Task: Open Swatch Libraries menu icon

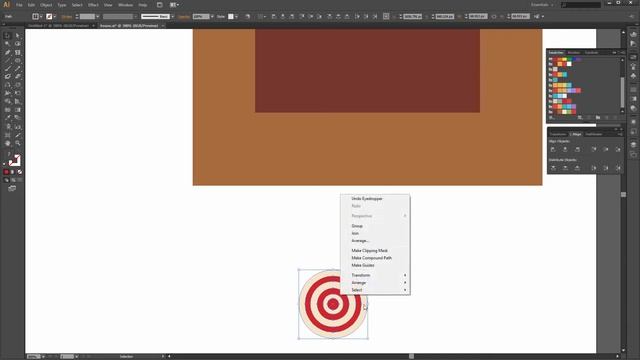Action: coord(551,118)
